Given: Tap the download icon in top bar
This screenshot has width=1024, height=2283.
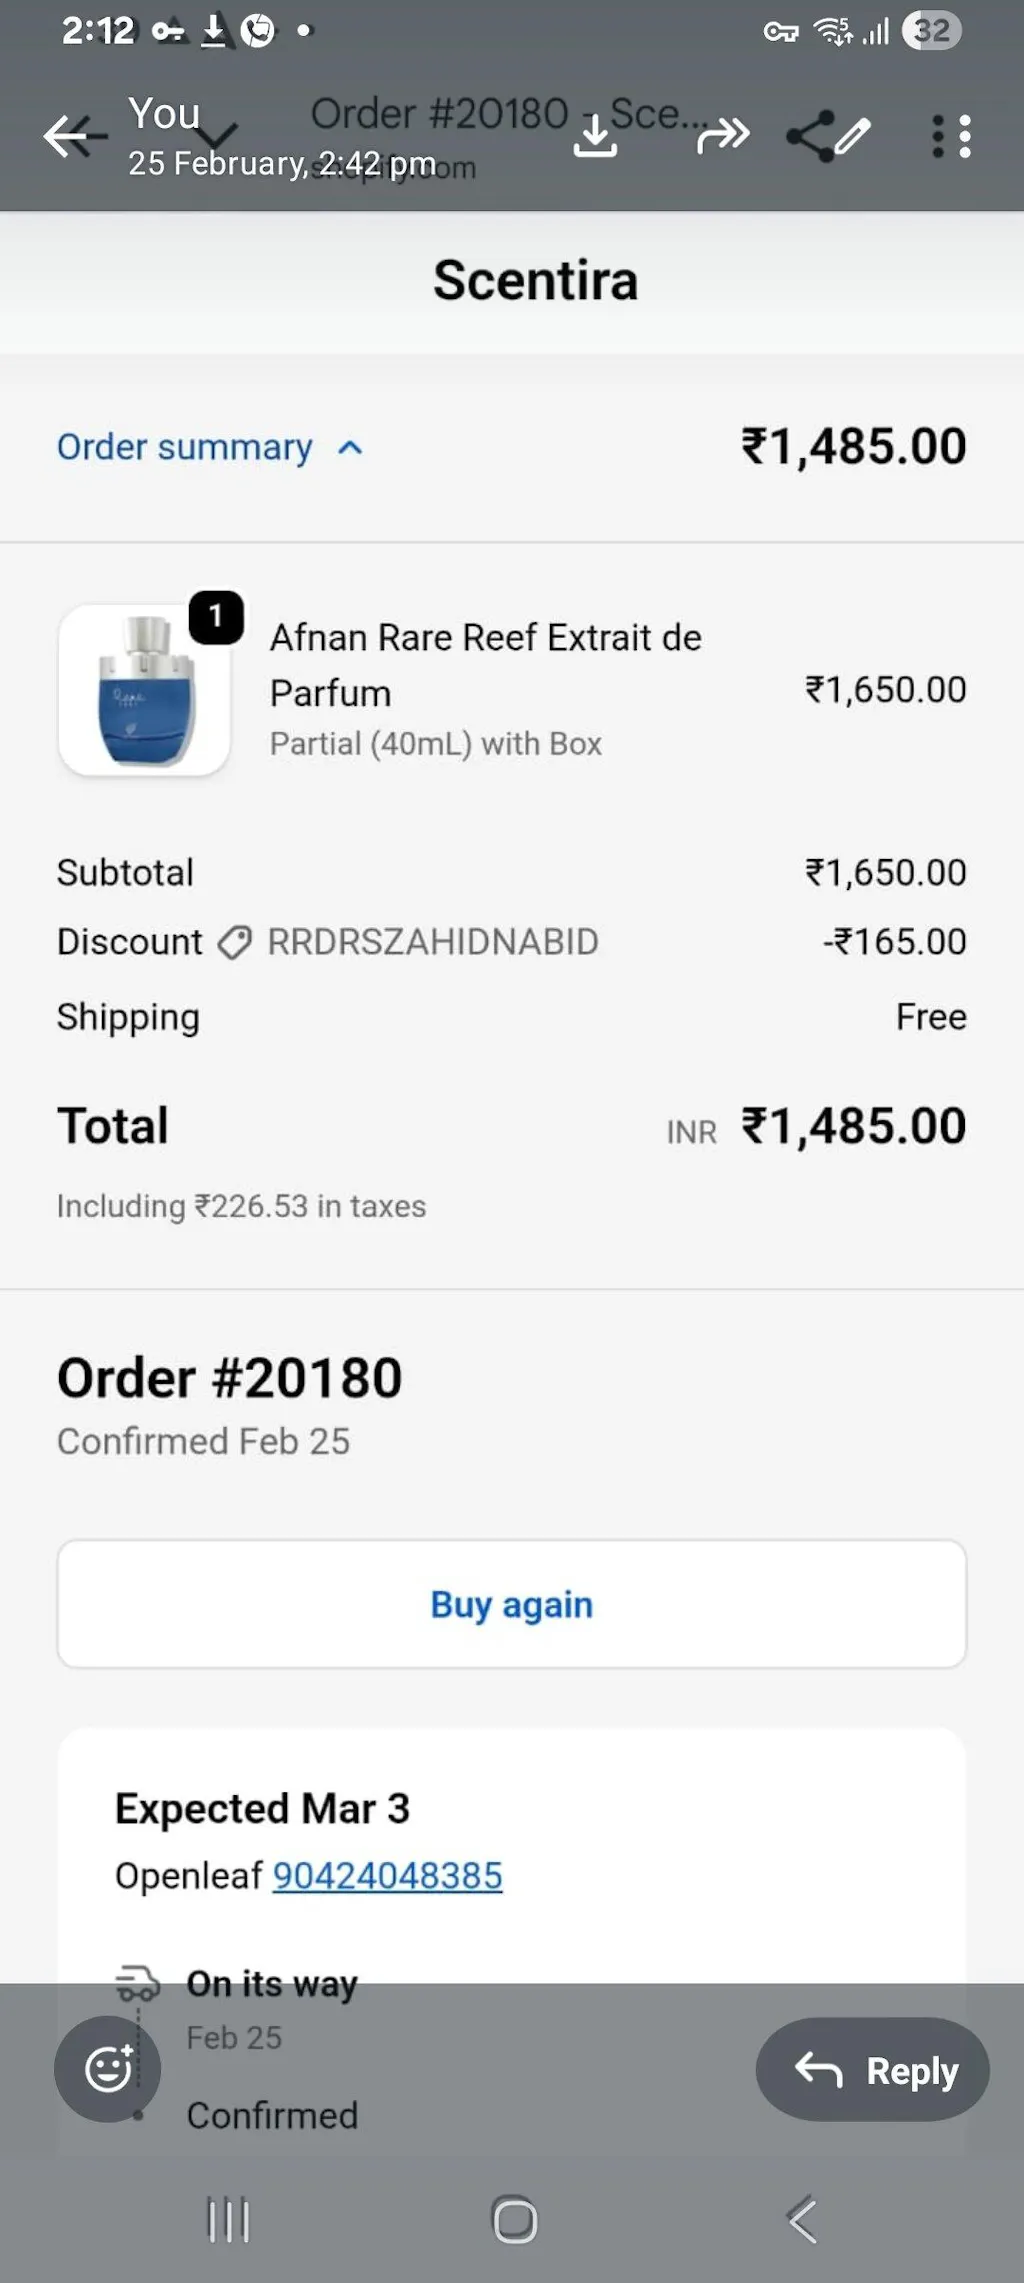Looking at the screenshot, I should tap(595, 136).
